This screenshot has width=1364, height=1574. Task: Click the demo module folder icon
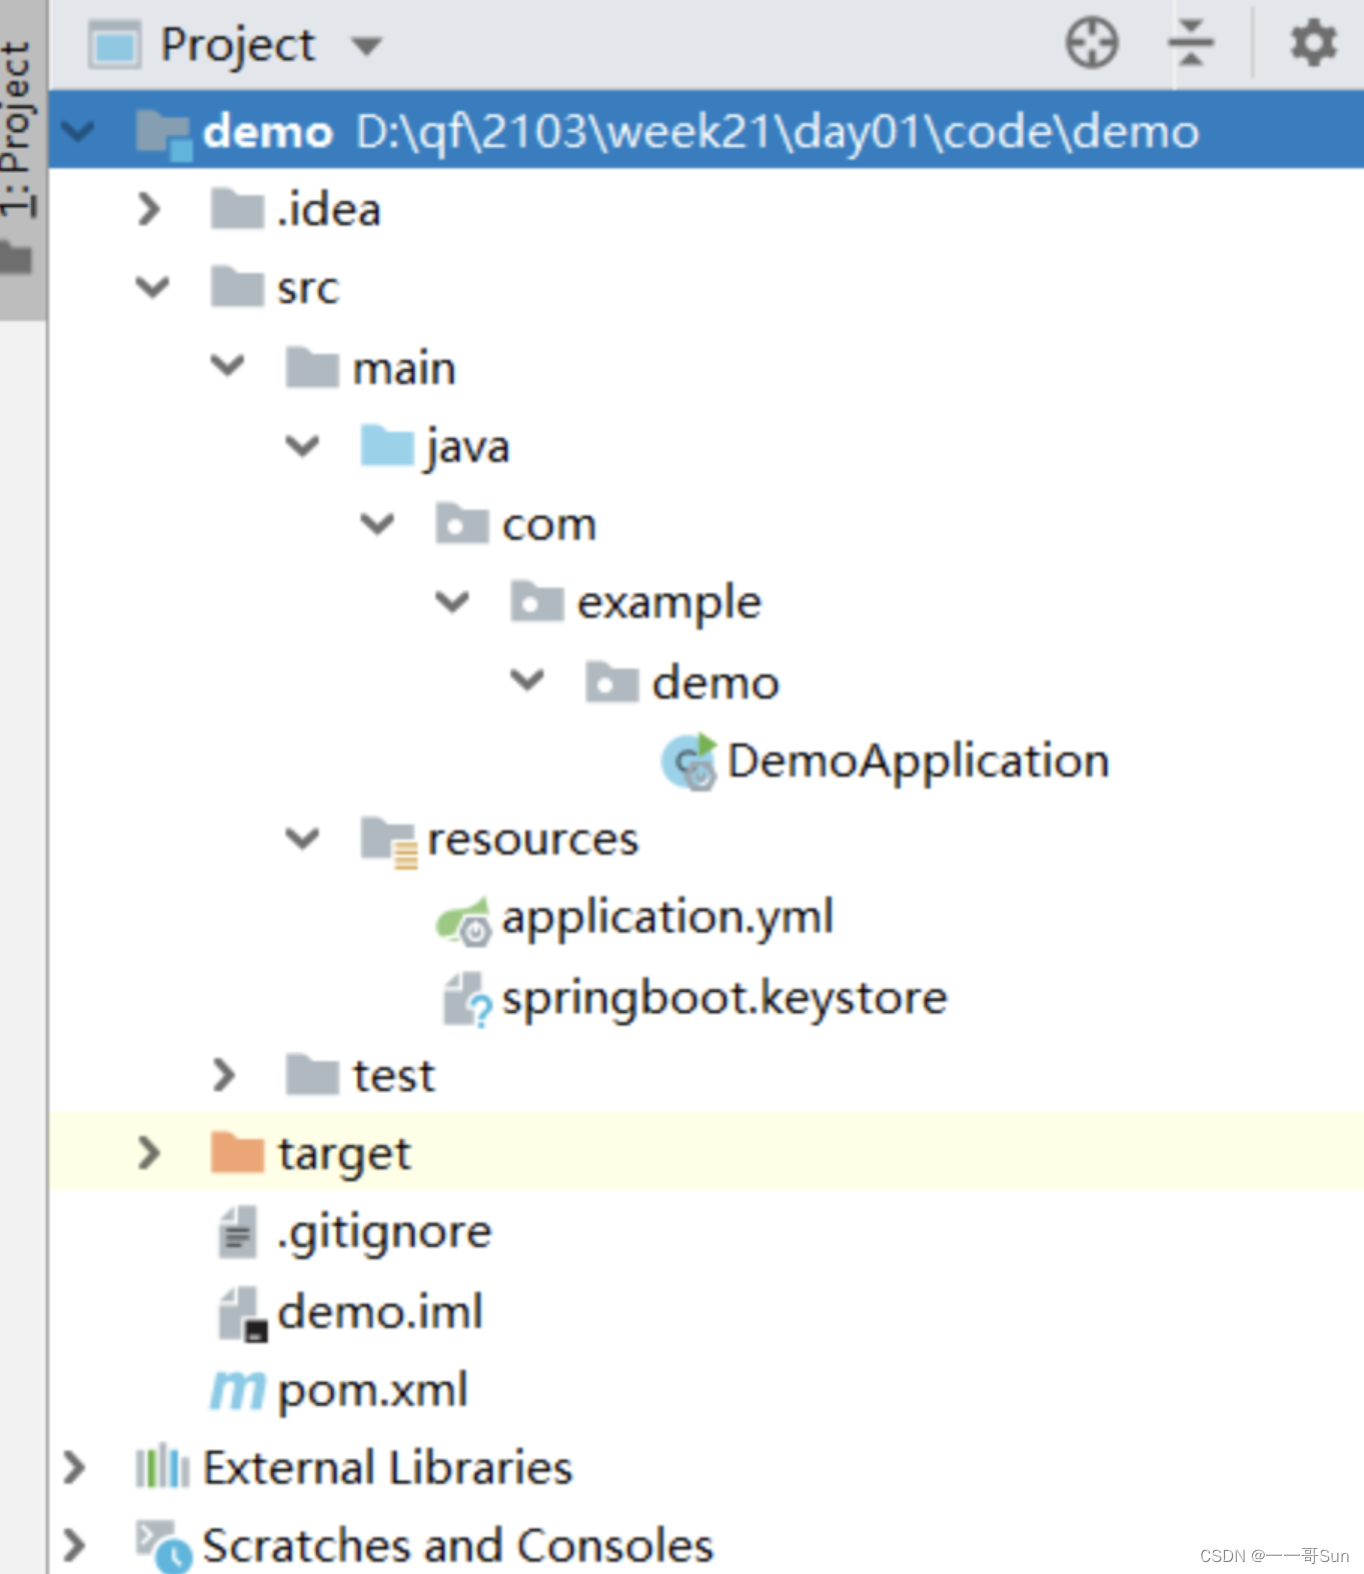(x=163, y=134)
